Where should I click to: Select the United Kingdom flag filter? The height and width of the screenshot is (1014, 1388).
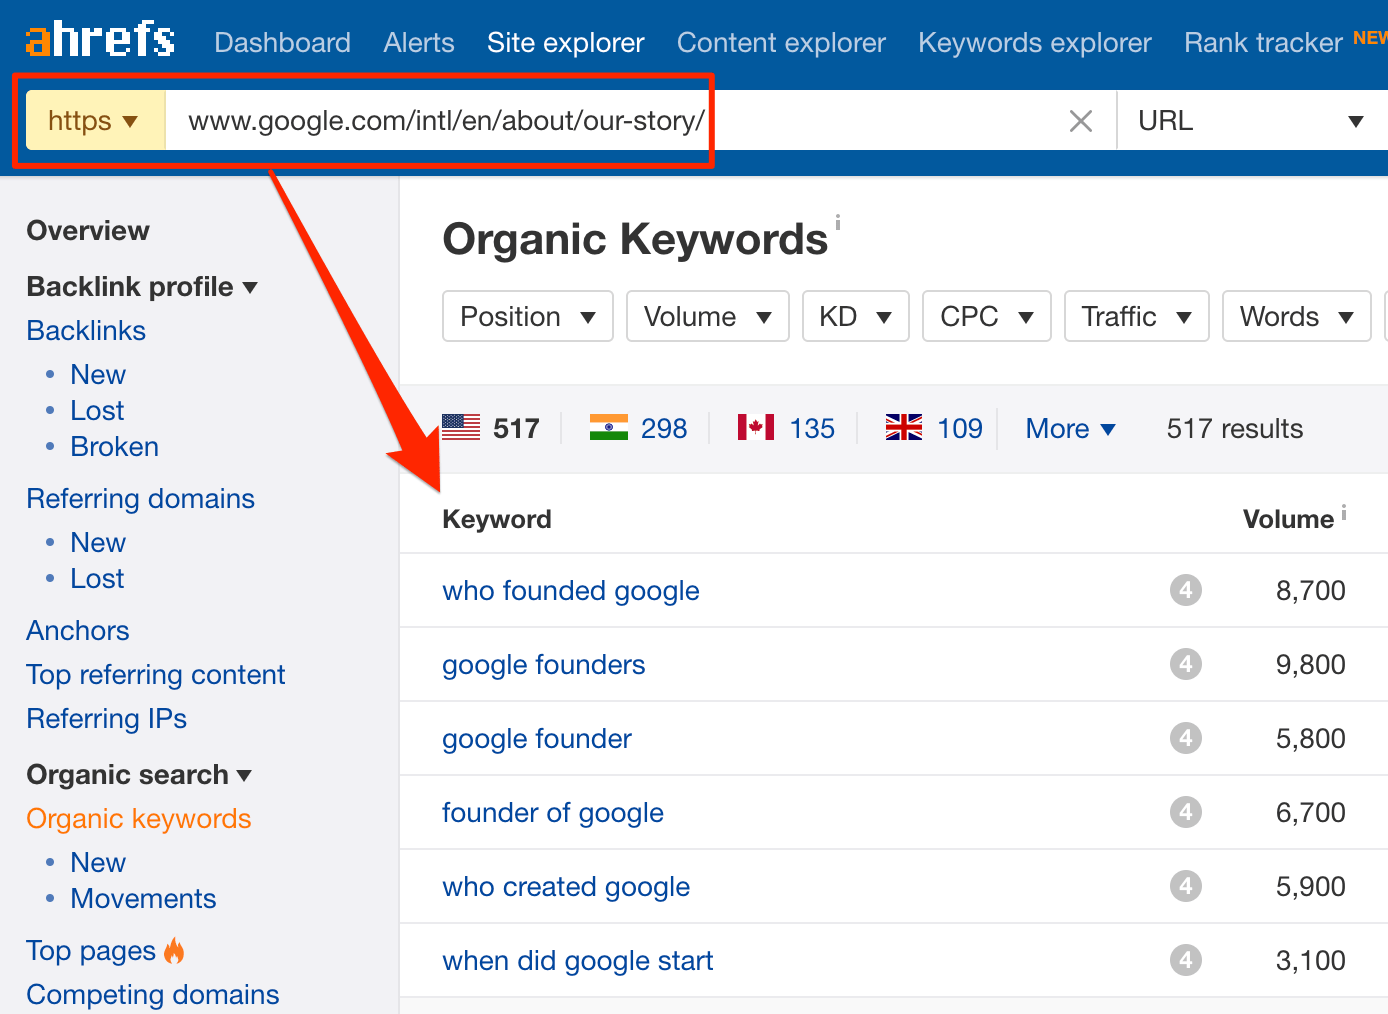click(904, 428)
